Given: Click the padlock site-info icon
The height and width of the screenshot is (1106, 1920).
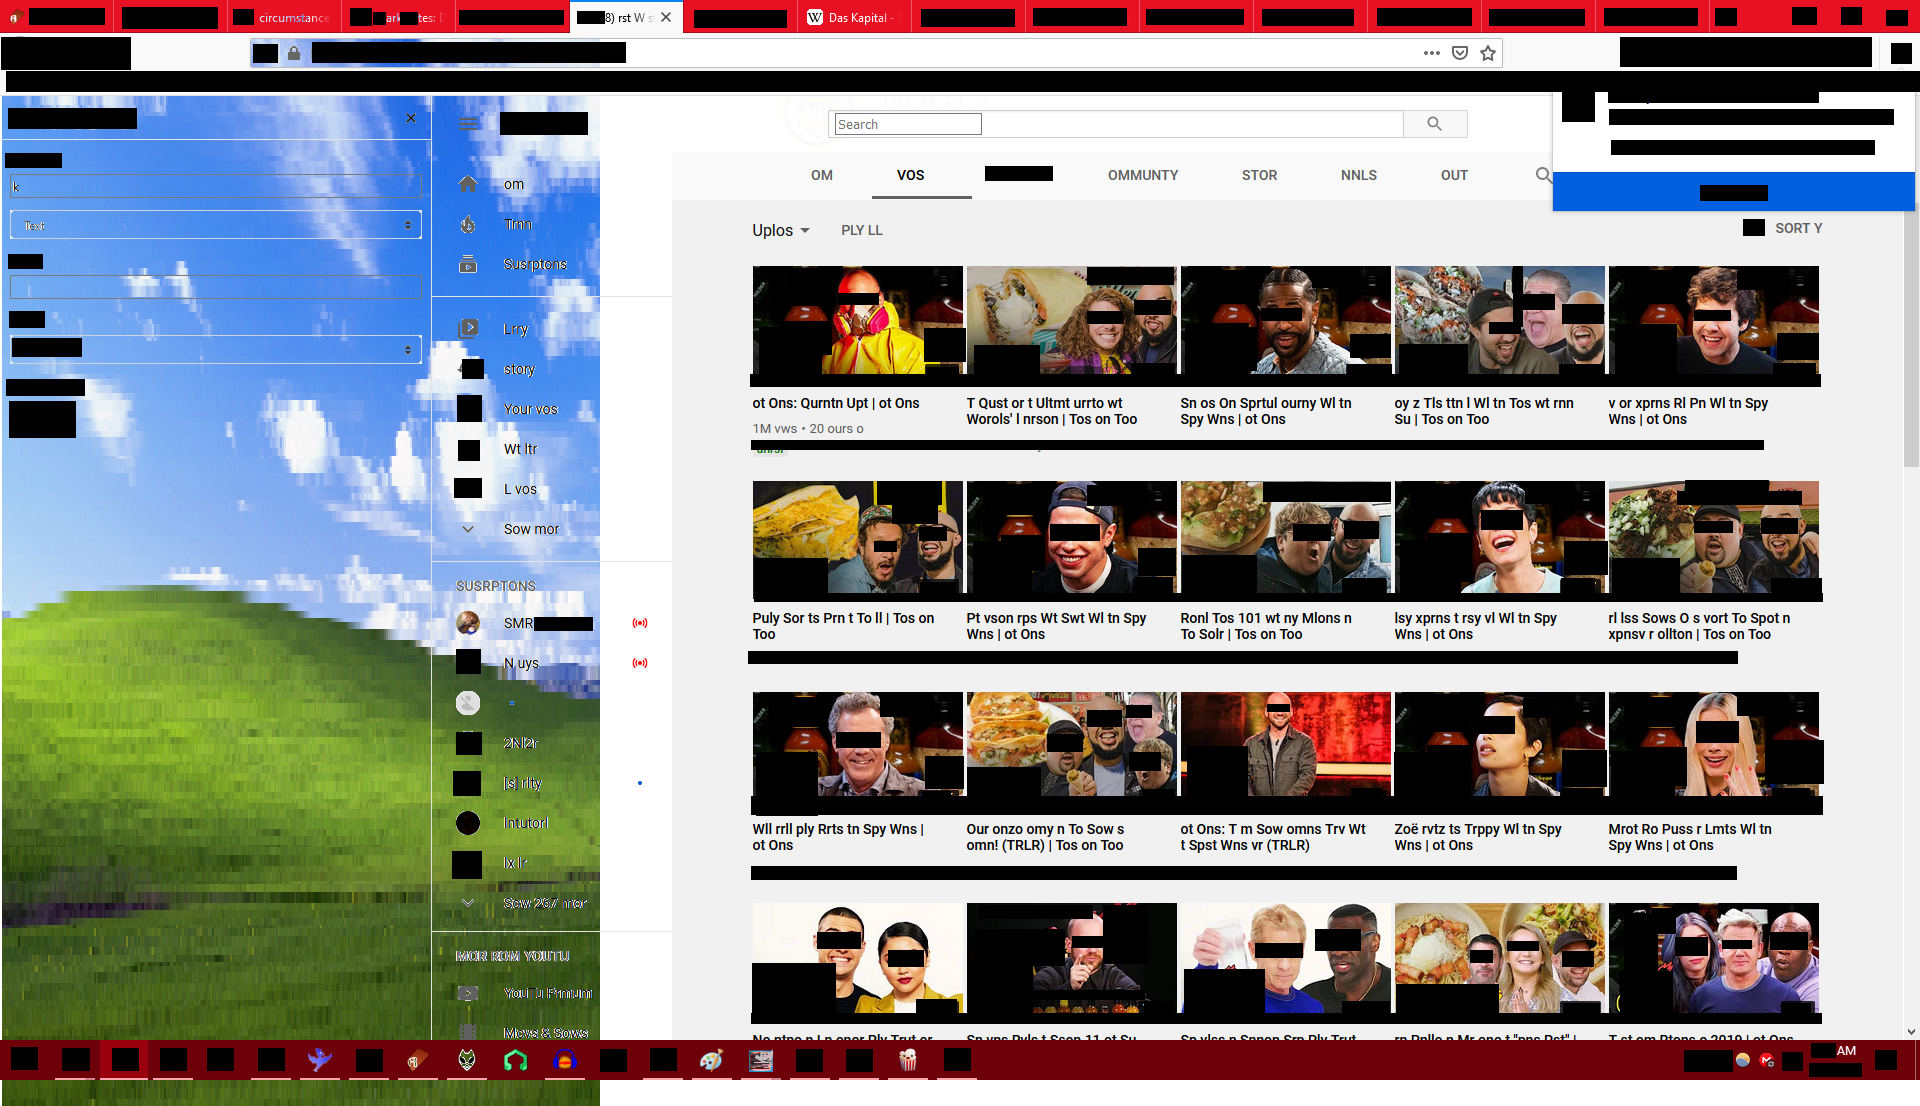Looking at the screenshot, I should click(x=294, y=53).
